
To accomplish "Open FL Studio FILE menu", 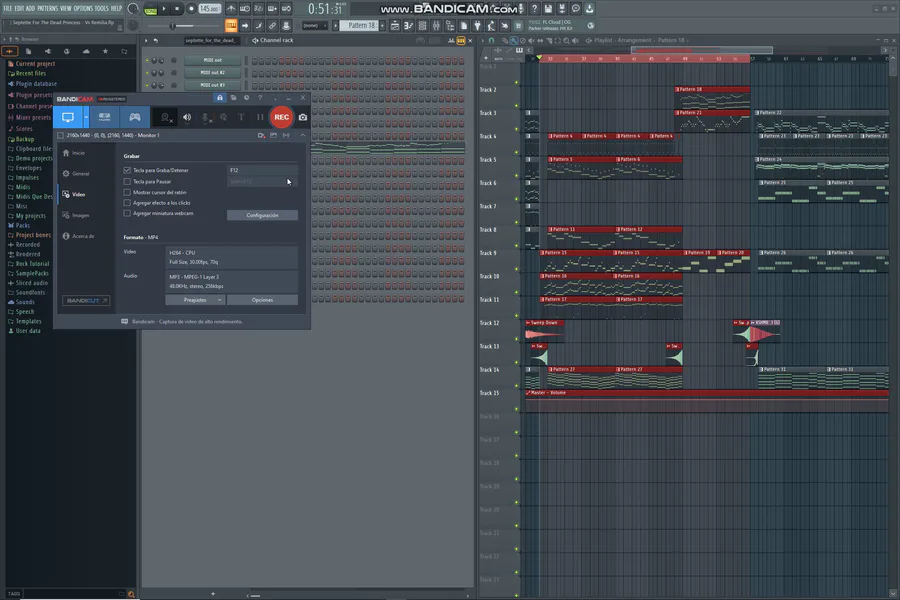I will click(7, 9).
